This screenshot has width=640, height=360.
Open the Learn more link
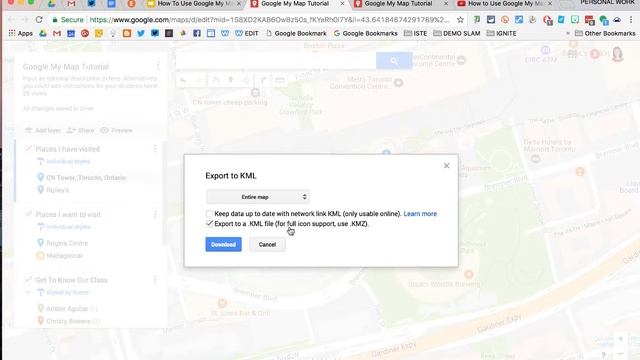point(420,213)
